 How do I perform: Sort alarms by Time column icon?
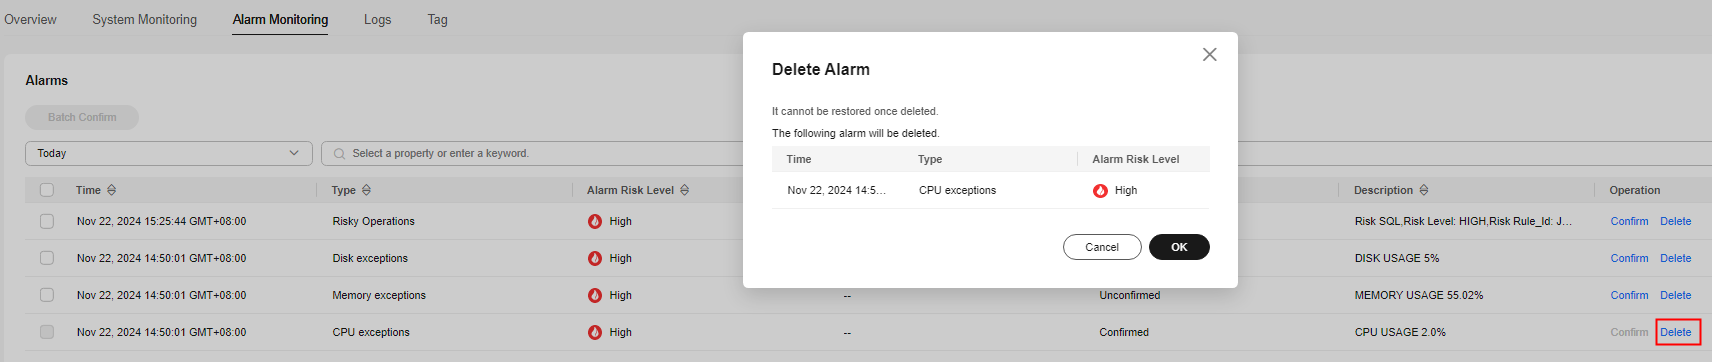tap(111, 190)
